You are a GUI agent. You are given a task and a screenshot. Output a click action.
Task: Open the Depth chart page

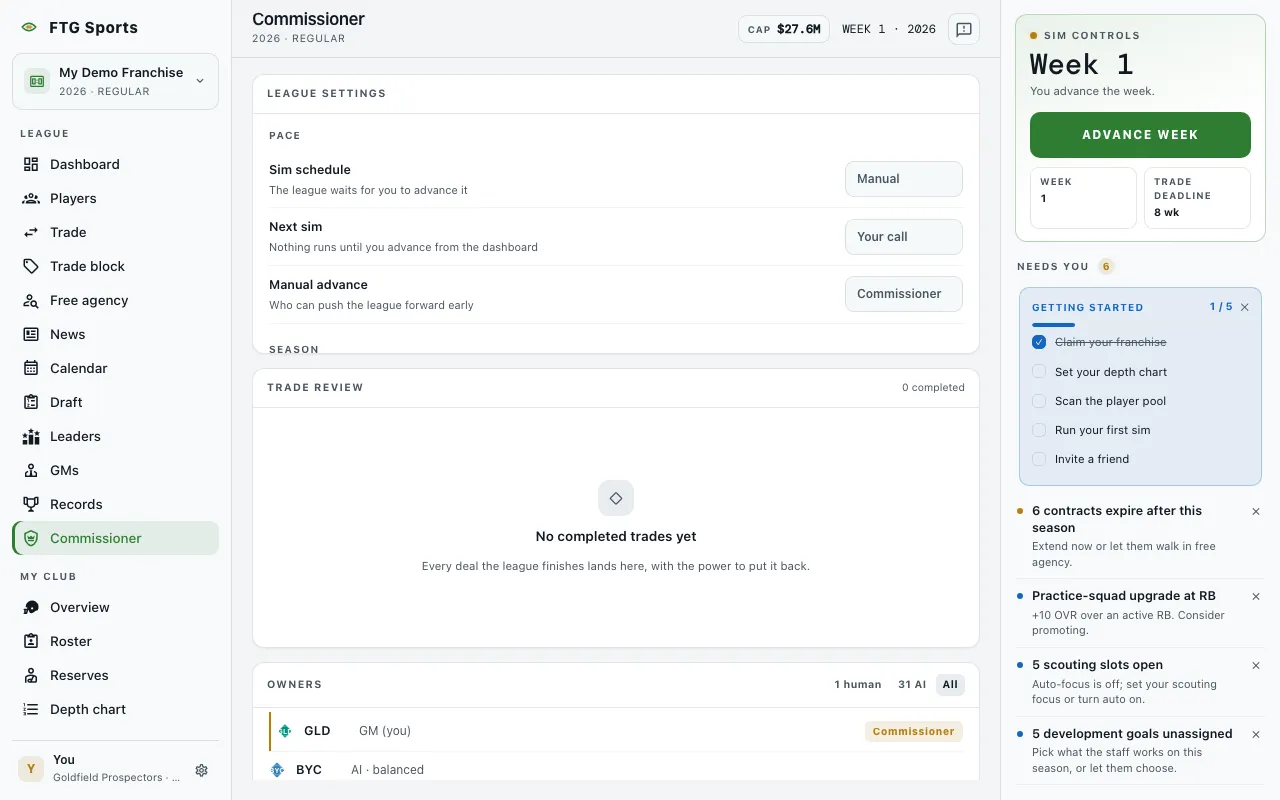tap(115, 709)
